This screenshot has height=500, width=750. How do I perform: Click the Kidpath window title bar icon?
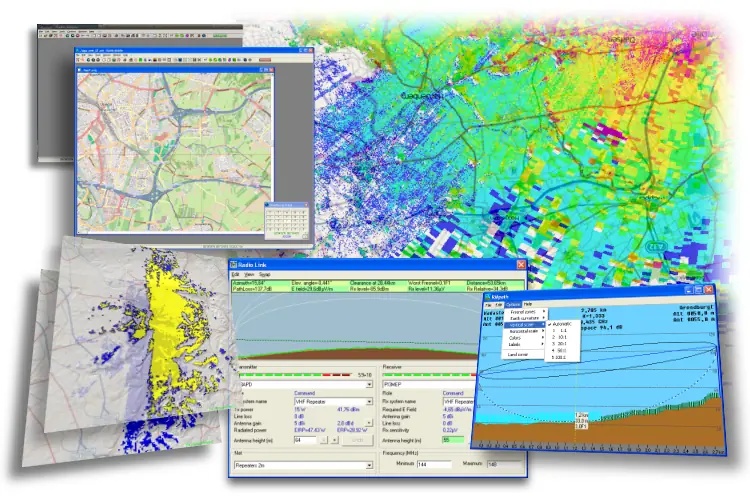click(x=488, y=297)
